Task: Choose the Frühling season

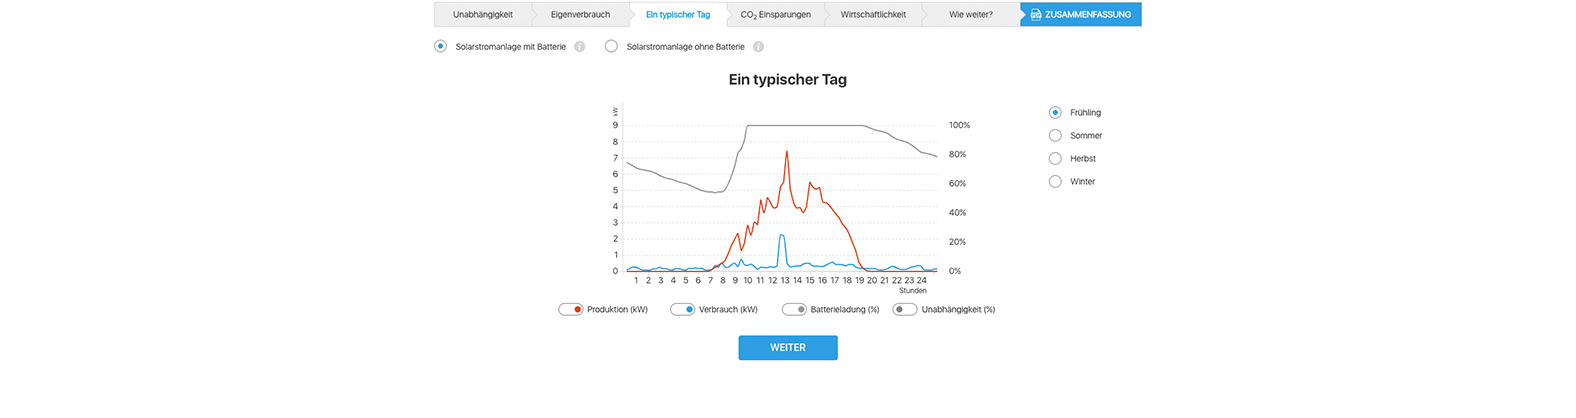Action: click(1055, 113)
